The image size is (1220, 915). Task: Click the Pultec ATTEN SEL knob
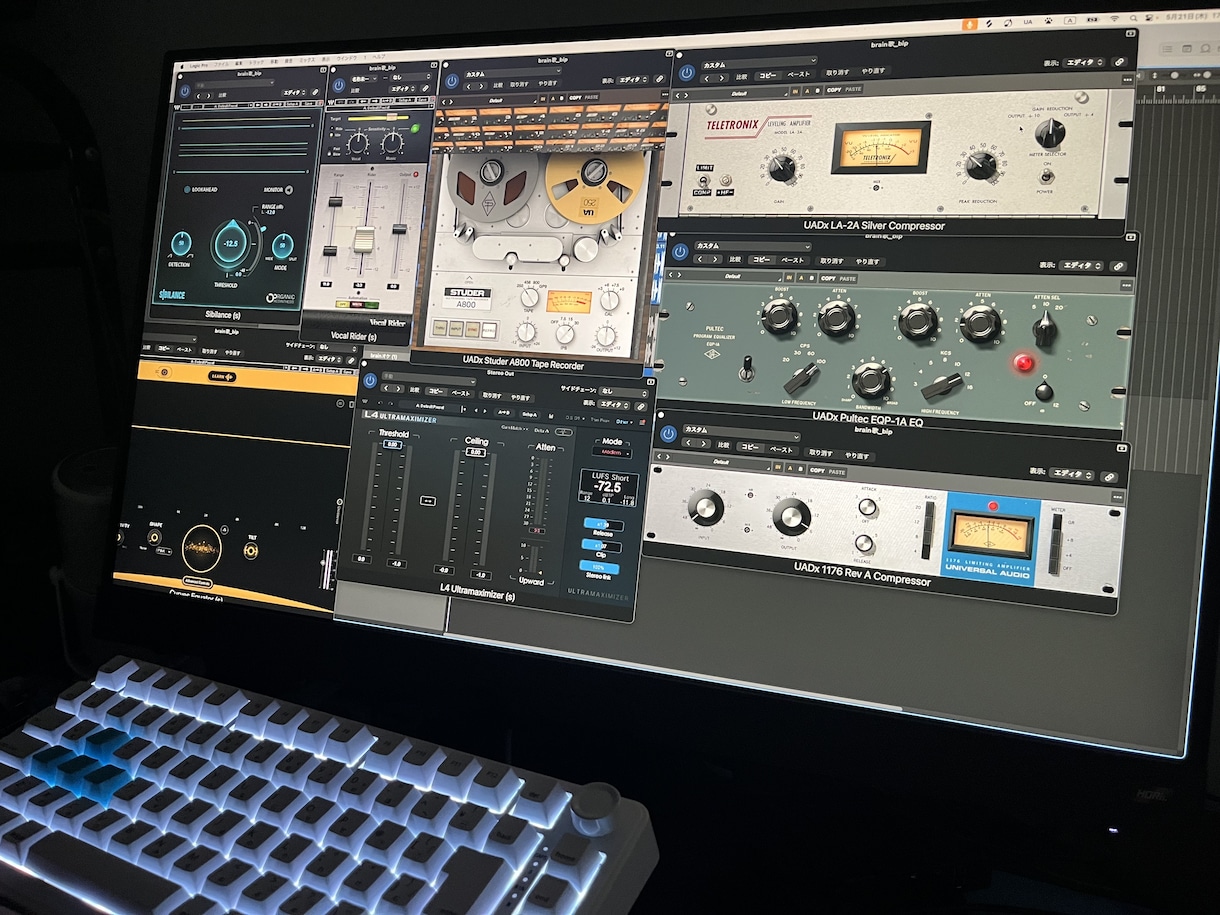[x=1046, y=328]
